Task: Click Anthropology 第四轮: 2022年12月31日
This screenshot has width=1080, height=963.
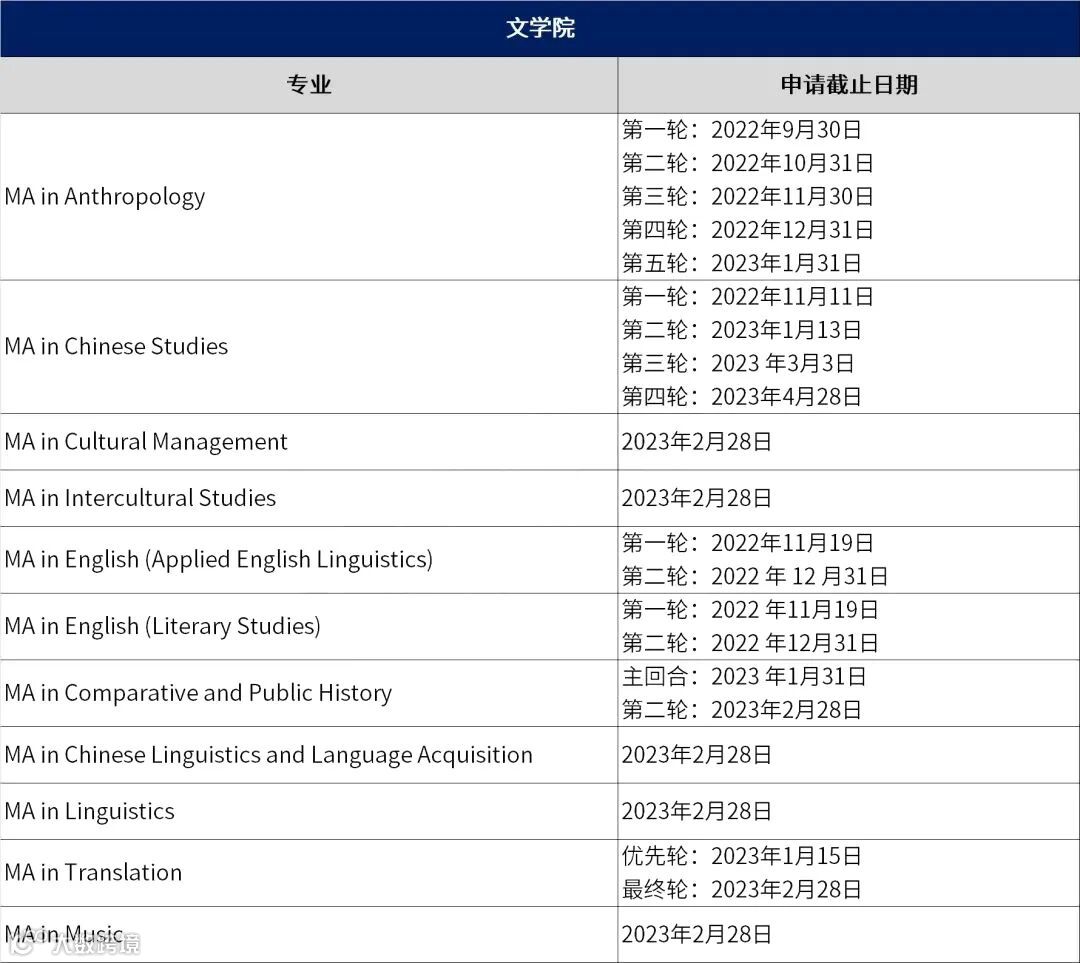Action: point(748,229)
